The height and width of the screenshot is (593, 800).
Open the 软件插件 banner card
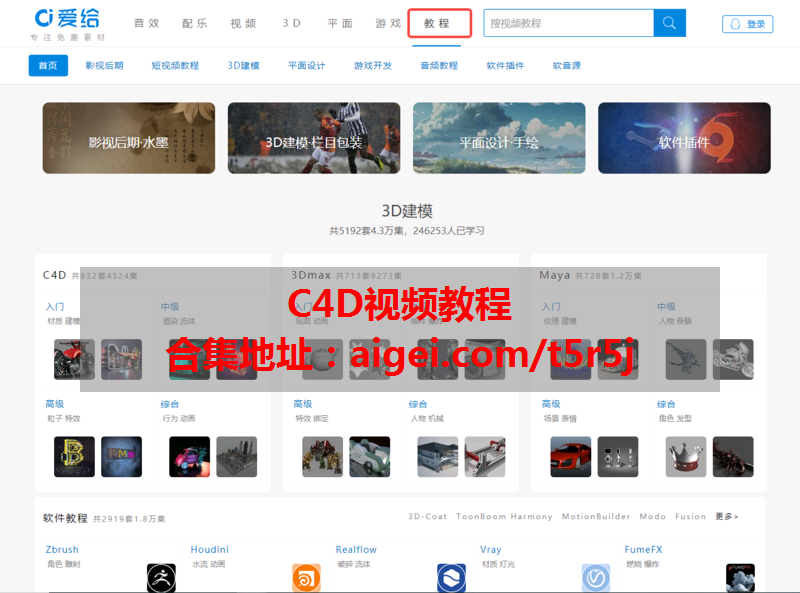pos(684,138)
